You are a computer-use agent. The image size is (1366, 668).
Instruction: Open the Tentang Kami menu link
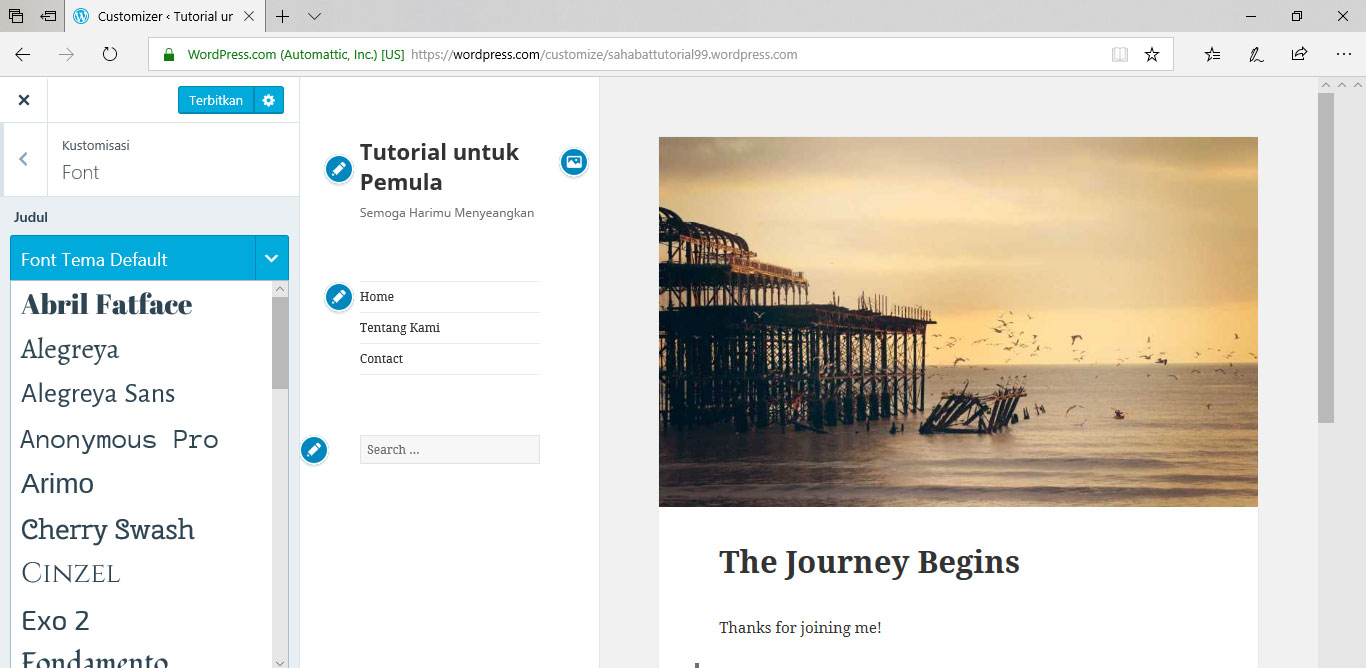[x=400, y=328]
